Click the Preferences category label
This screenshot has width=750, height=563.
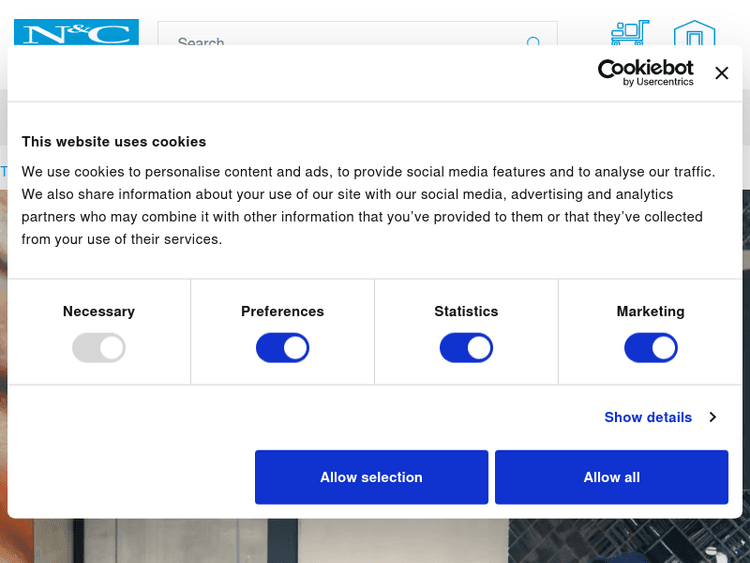point(282,311)
